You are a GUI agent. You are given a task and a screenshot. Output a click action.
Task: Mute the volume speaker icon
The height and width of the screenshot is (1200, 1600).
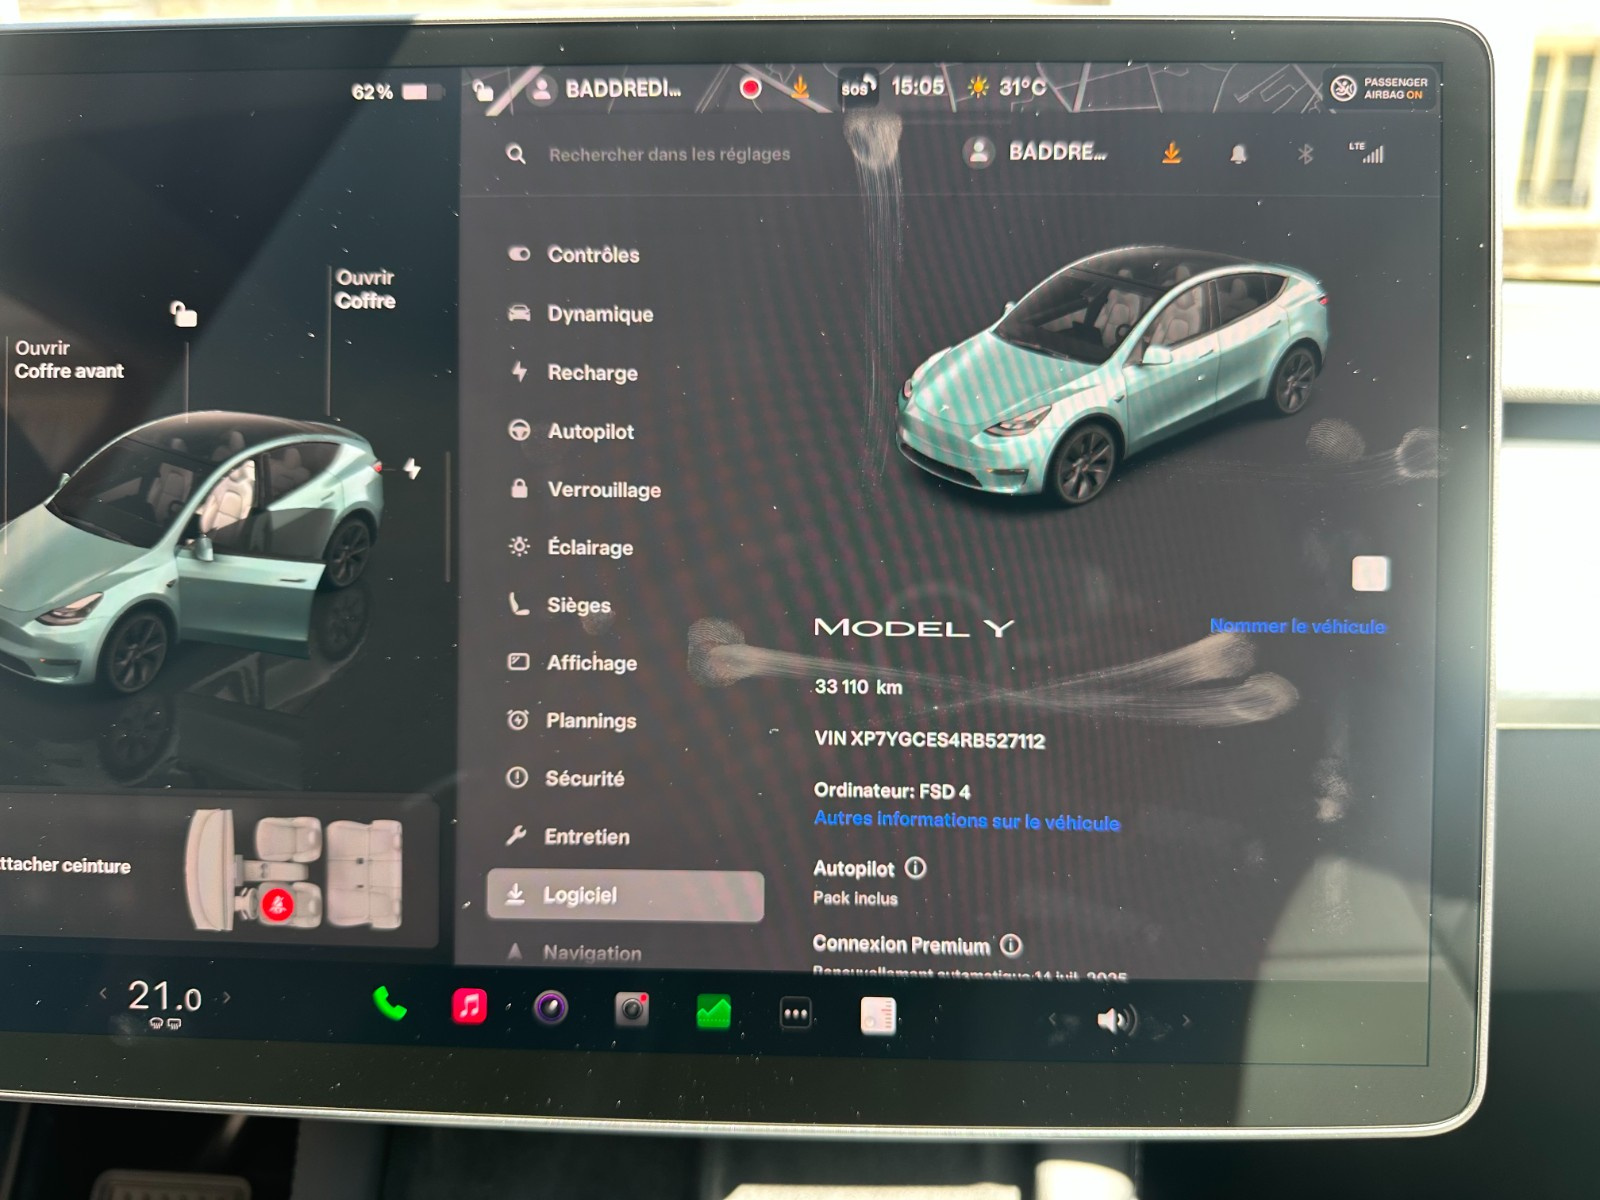tap(1115, 1020)
